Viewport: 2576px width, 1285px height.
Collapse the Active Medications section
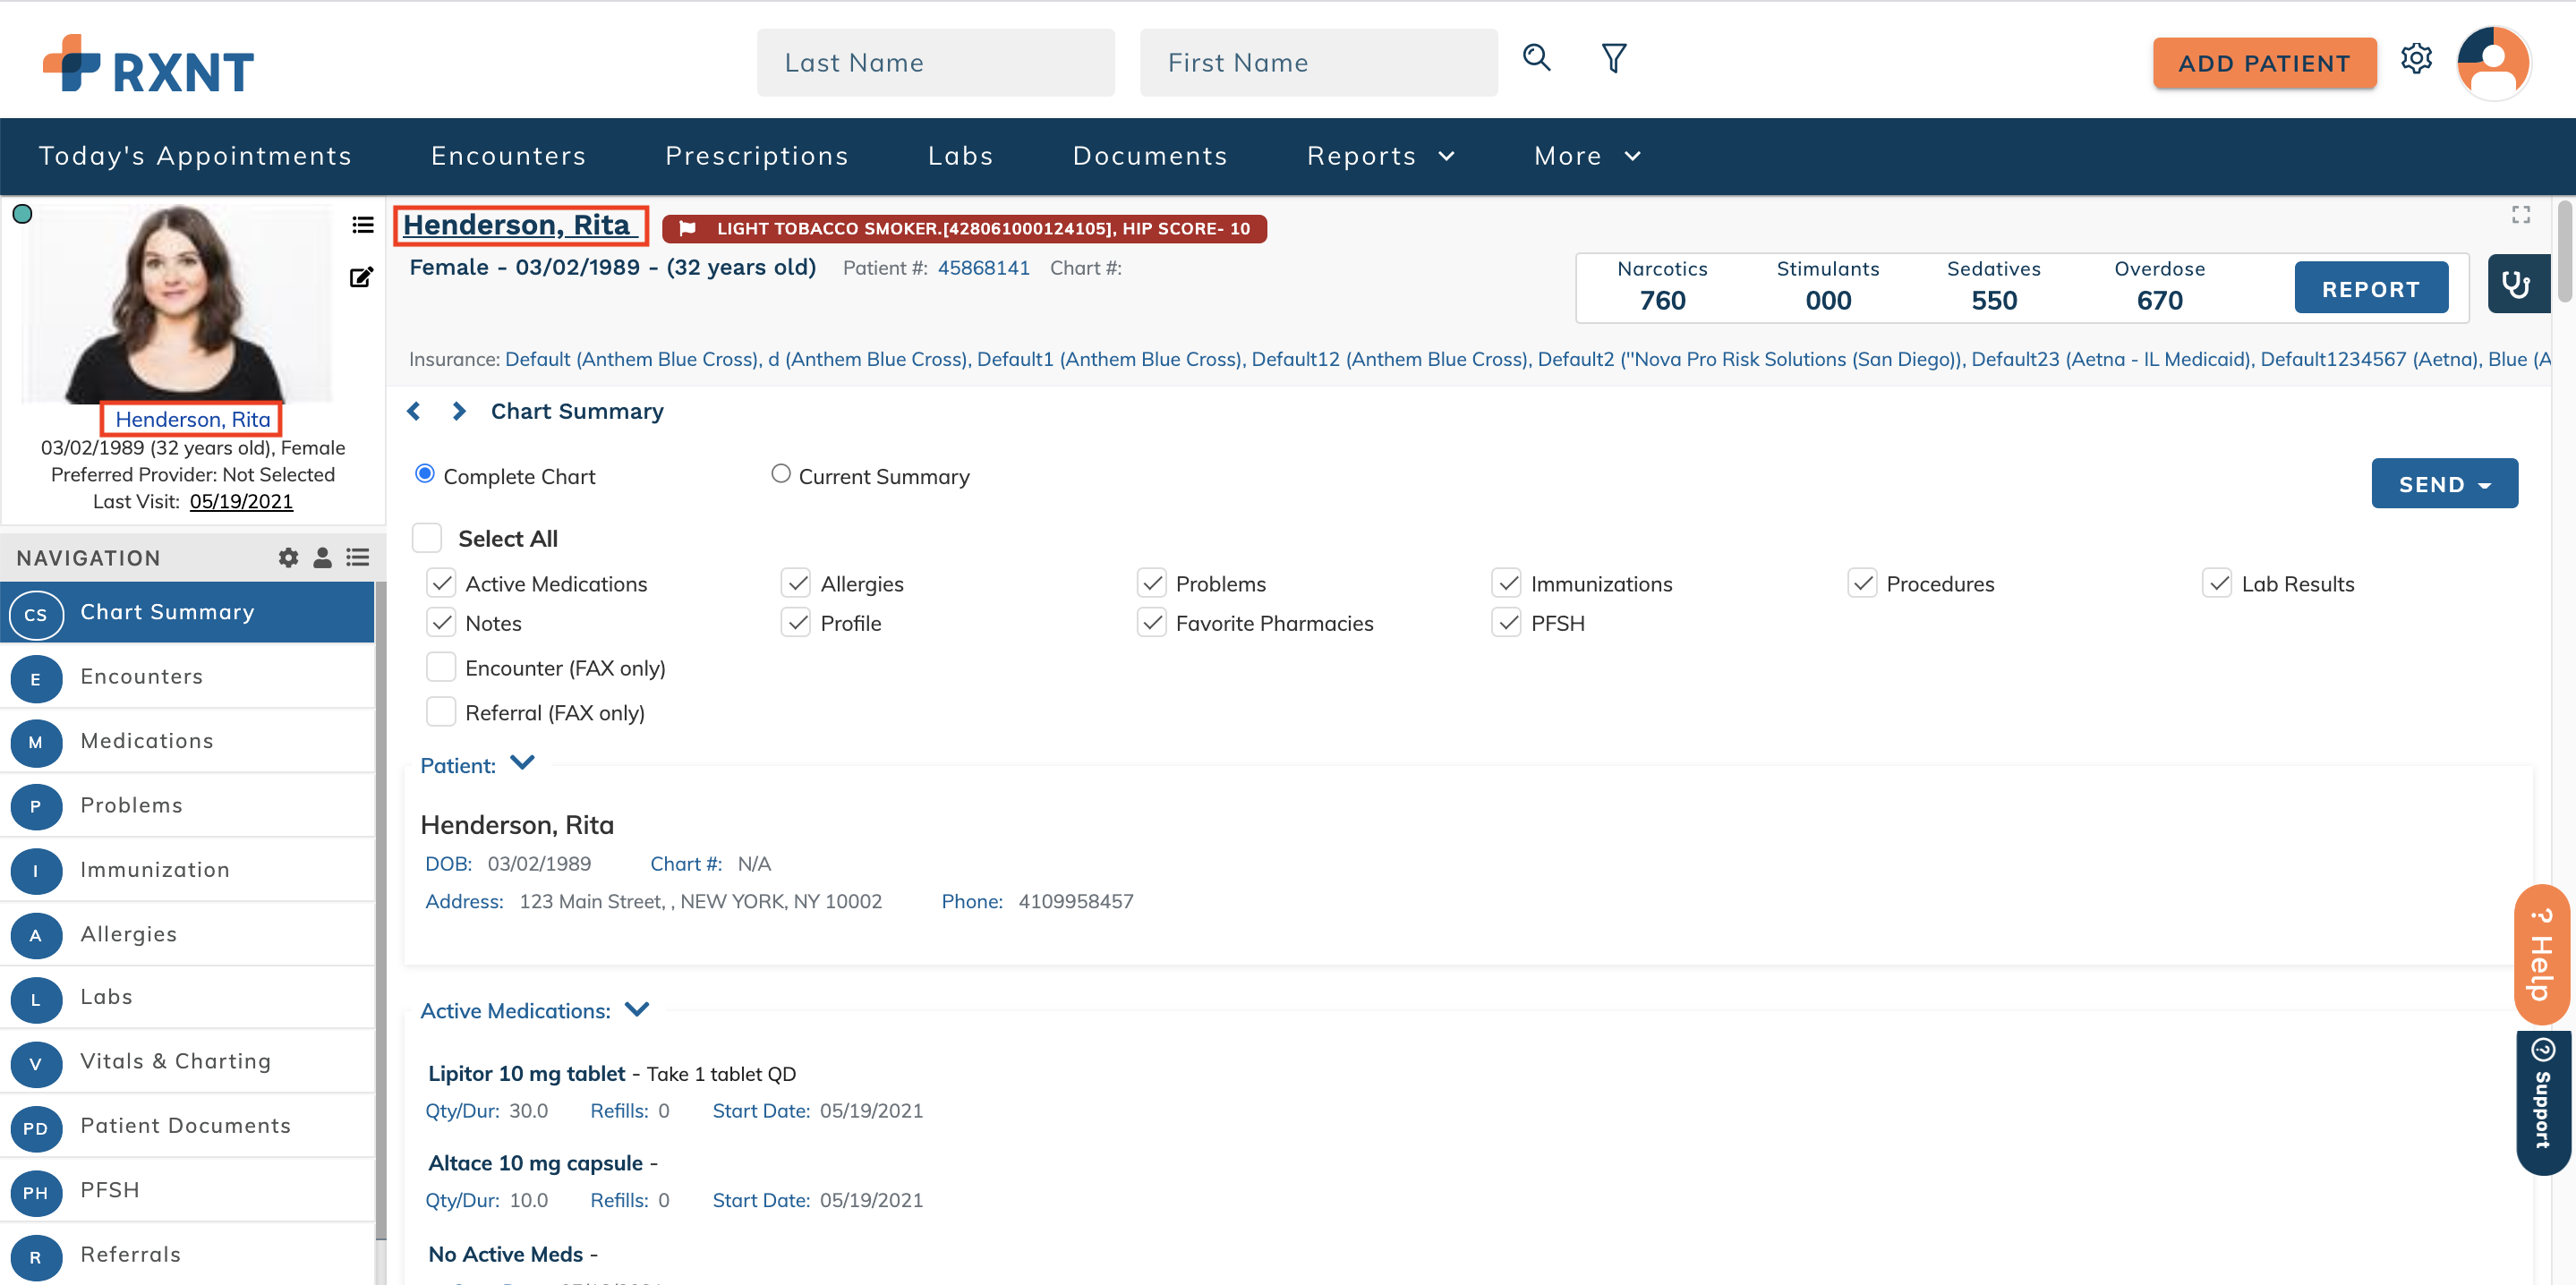tap(637, 1009)
